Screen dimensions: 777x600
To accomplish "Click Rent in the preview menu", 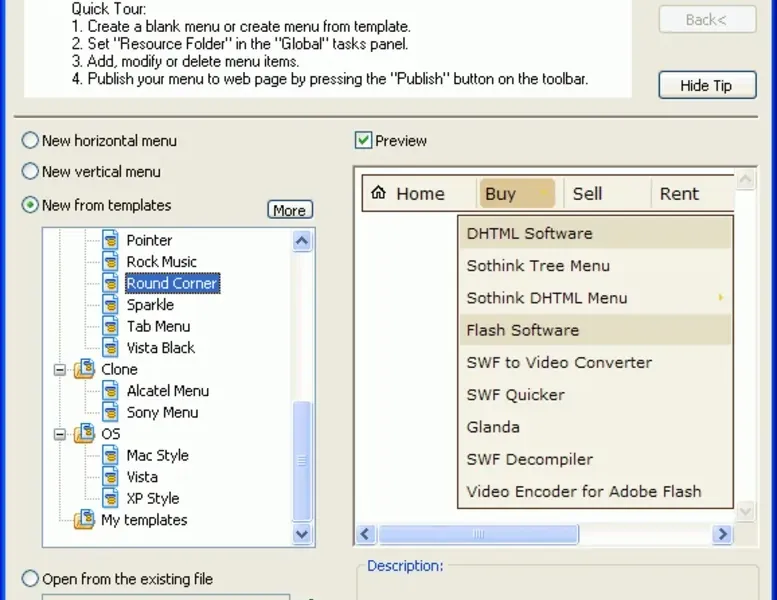I will click(x=679, y=194).
